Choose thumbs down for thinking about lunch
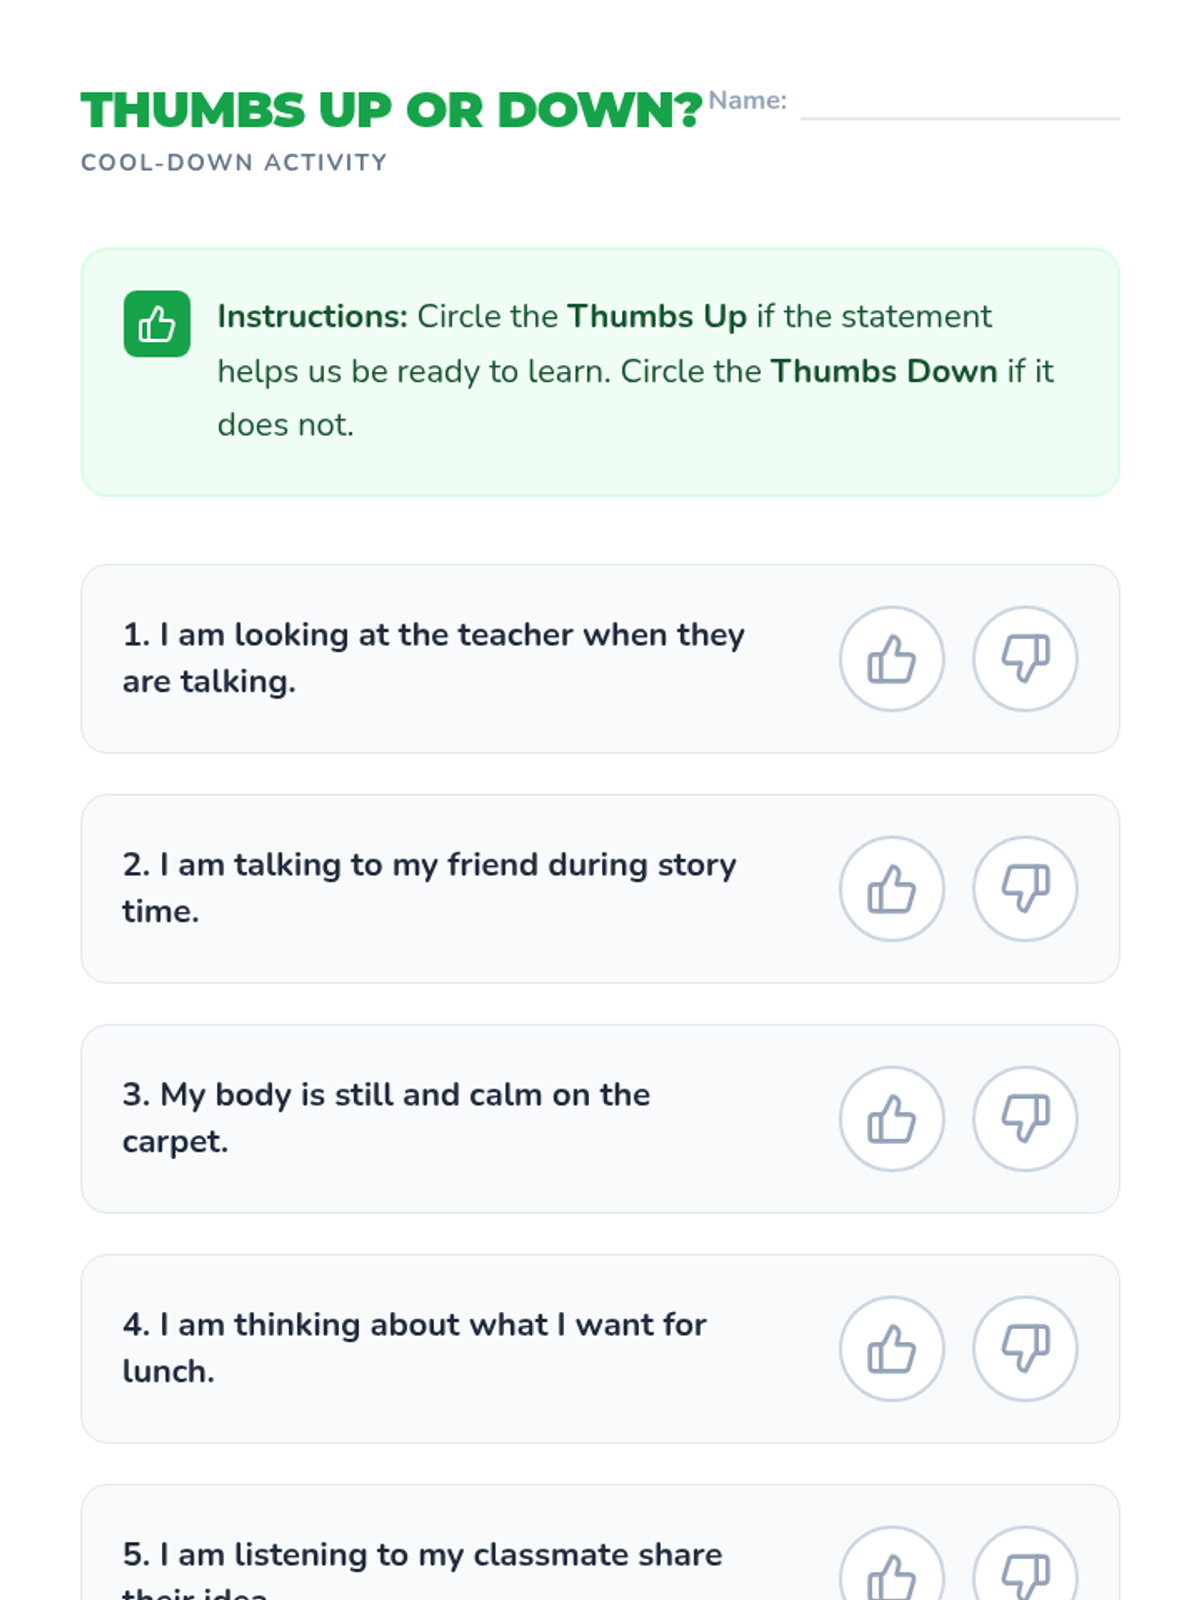The image size is (1200, 1600). [1025, 1349]
